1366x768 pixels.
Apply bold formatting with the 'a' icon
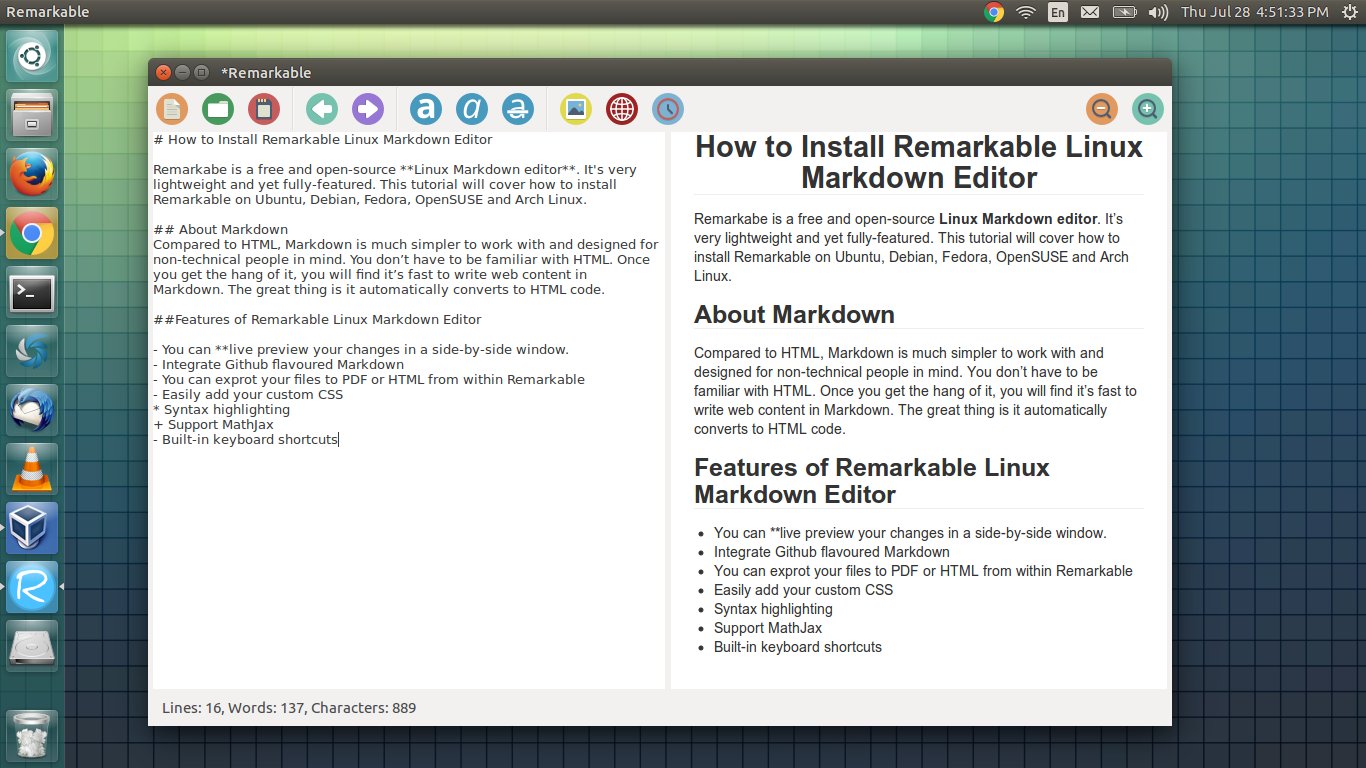[x=426, y=108]
